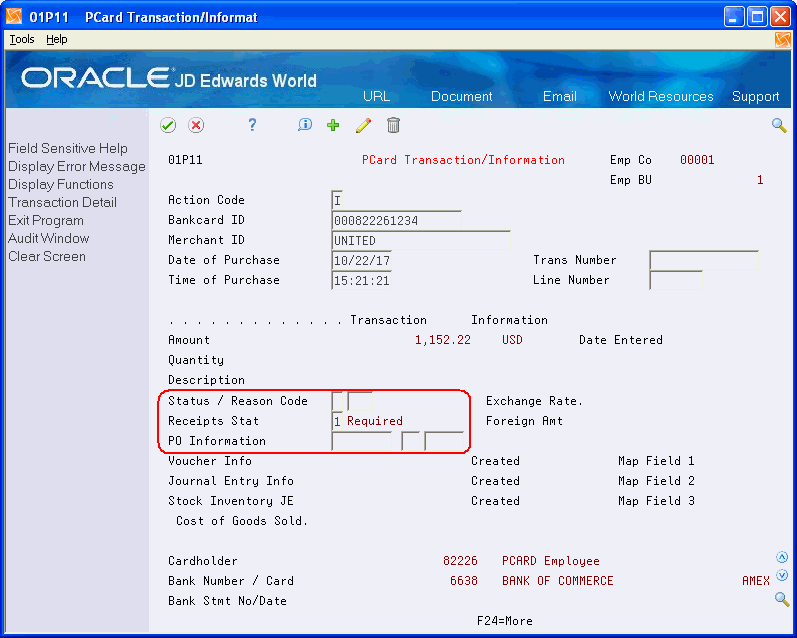Open the URL header link
Image resolution: width=797 pixels, height=638 pixels.
(x=376, y=97)
